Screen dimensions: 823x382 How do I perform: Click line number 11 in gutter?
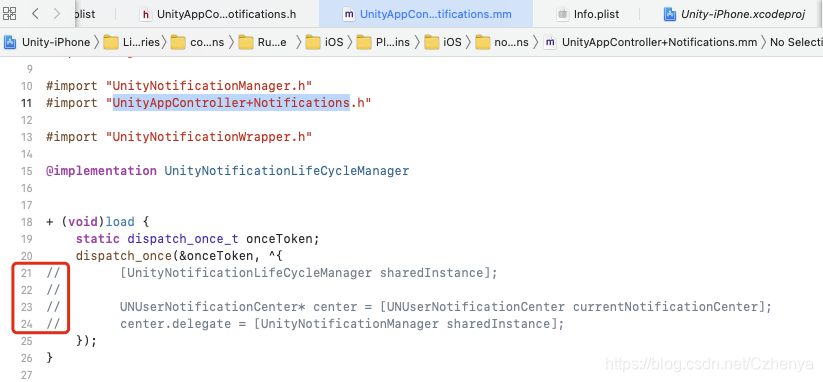click(26, 103)
